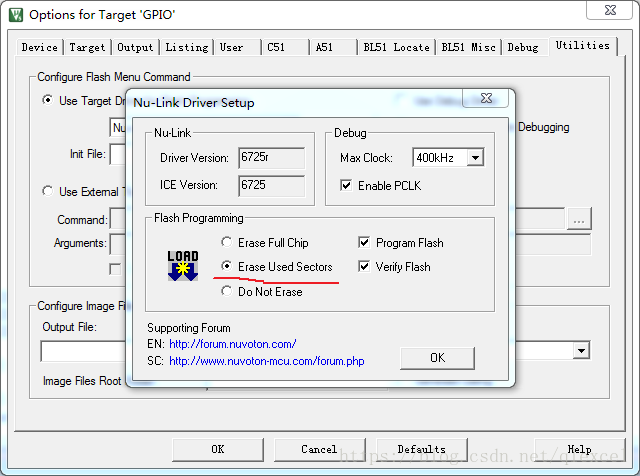Click the Defaults button
Viewport: 640px width, 476px height.
click(422, 449)
